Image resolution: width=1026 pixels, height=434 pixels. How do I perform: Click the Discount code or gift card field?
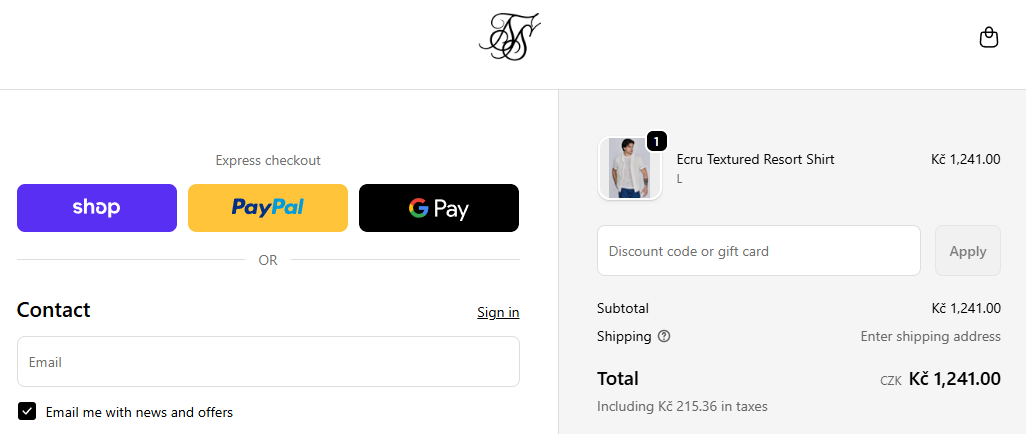pos(758,251)
